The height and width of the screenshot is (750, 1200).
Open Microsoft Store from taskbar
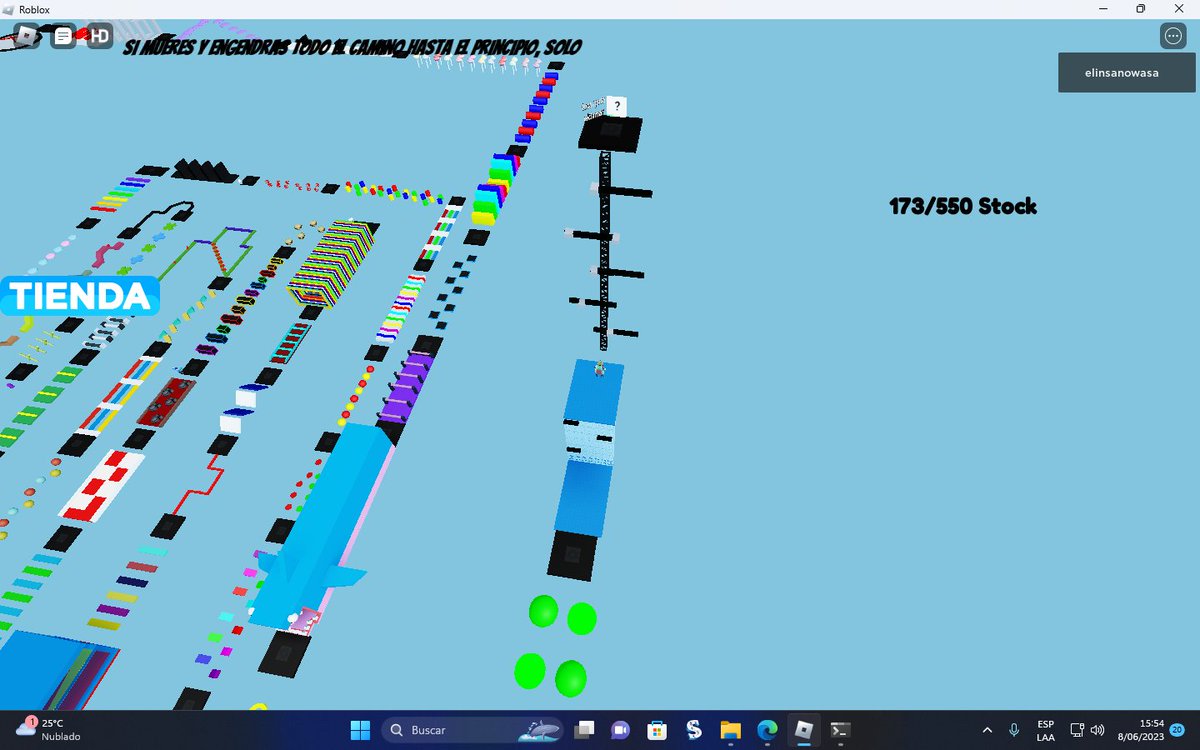coord(657,730)
